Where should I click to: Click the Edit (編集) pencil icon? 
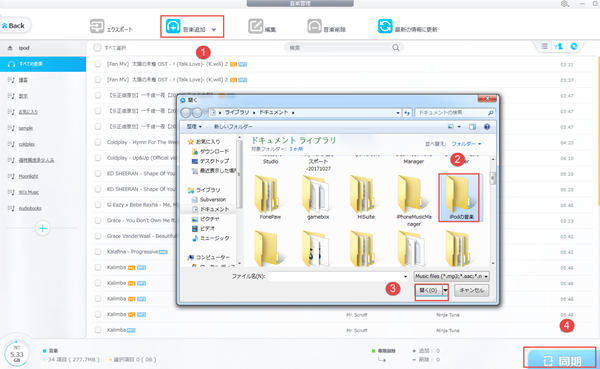coord(256,26)
